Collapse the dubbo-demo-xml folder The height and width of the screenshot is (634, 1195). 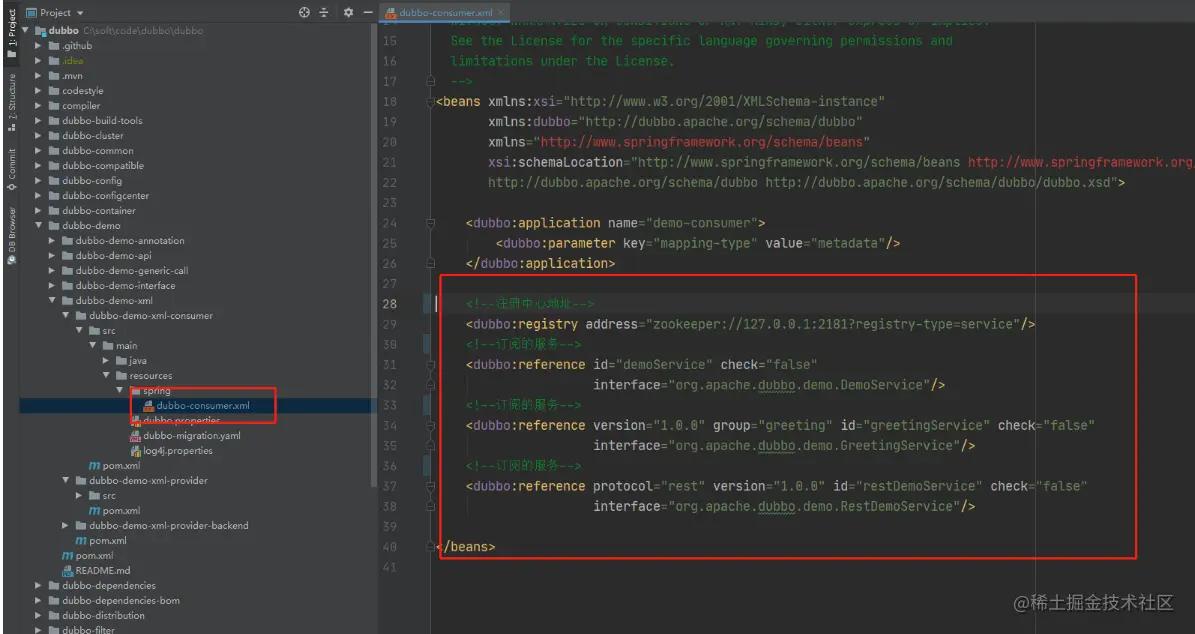(52, 300)
